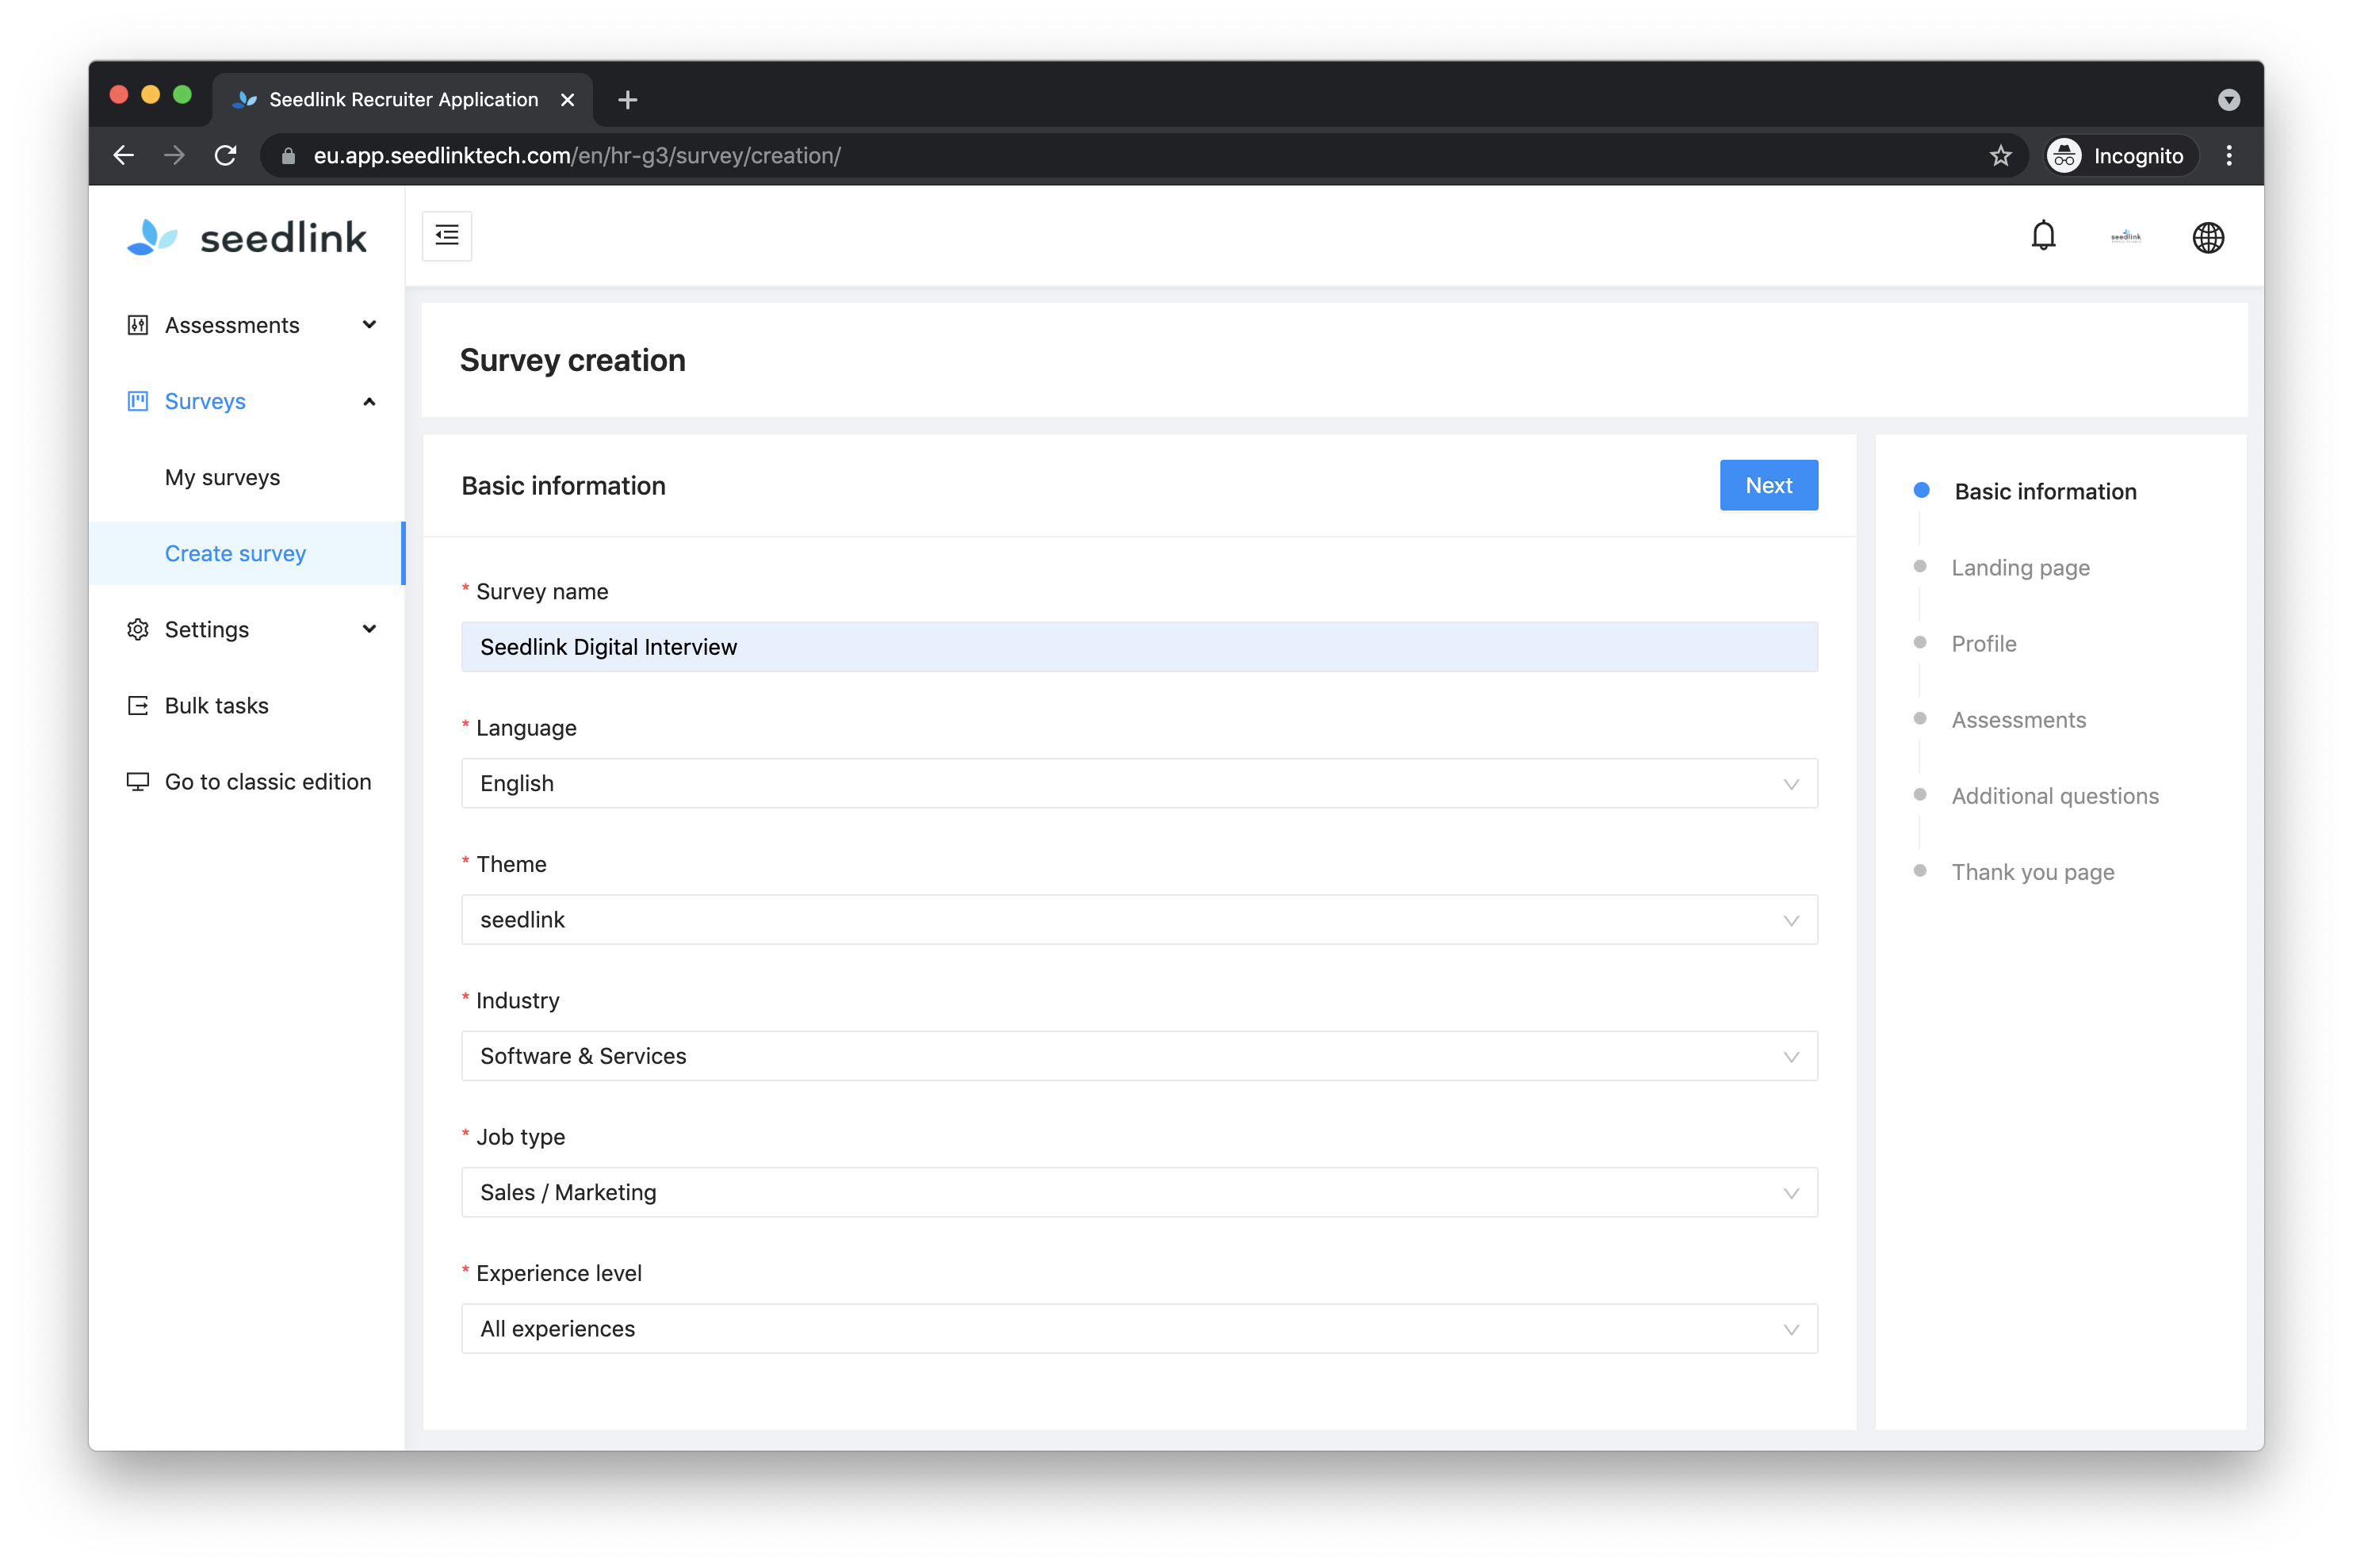This screenshot has height=1568, width=2353.
Task: Jump to the Additional questions step
Action: (x=2054, y=795)
